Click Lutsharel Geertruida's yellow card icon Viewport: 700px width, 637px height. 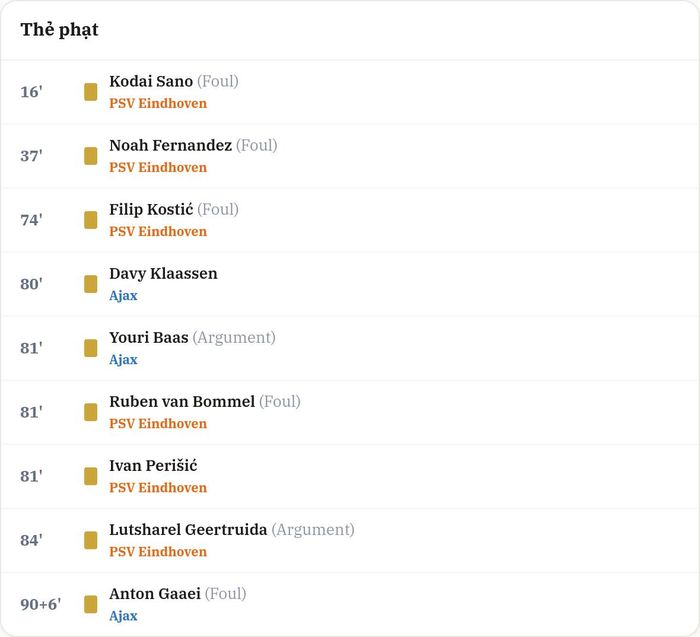[91, 541]
